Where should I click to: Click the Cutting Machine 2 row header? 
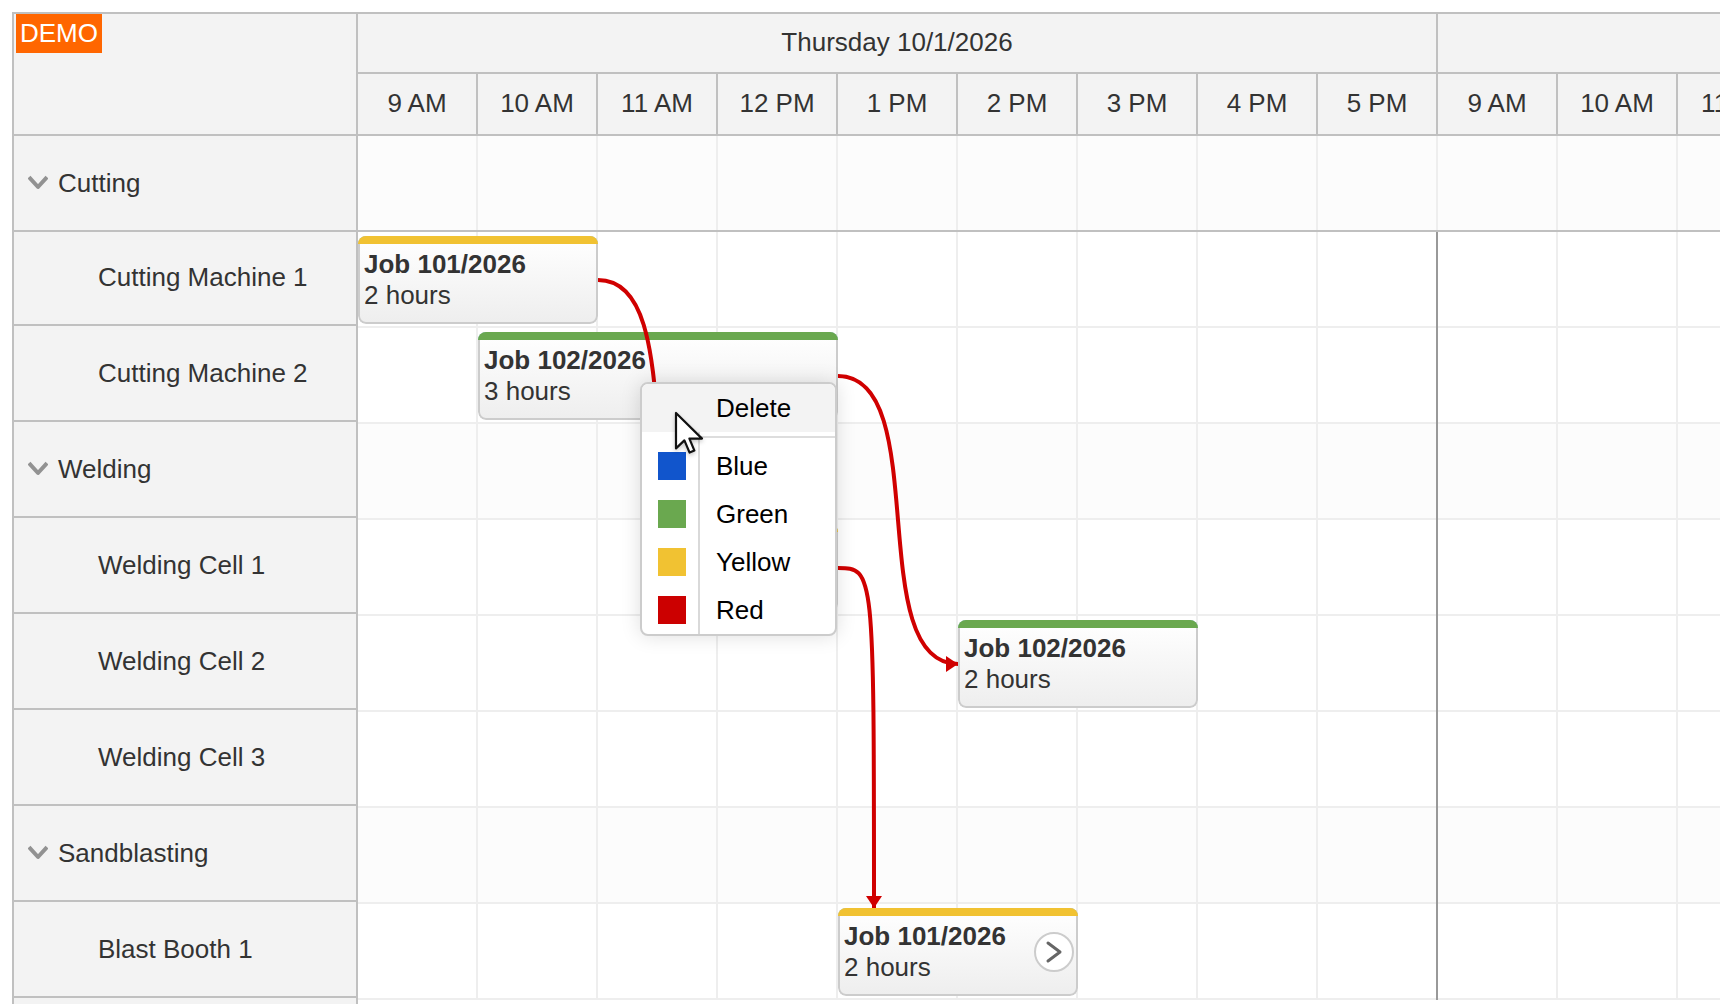click(185, 374)
